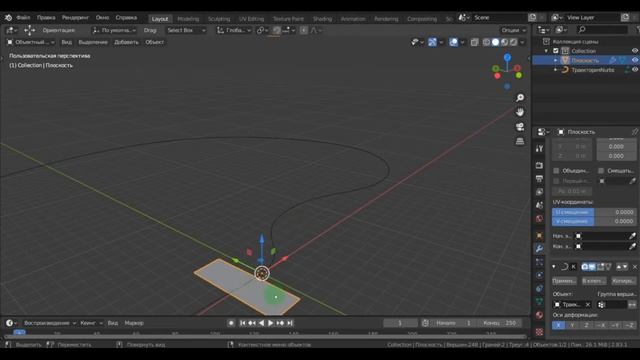Click the zoom magnifier viewport icon
Screen dimensions: 640x360
[x=520, y=98]
